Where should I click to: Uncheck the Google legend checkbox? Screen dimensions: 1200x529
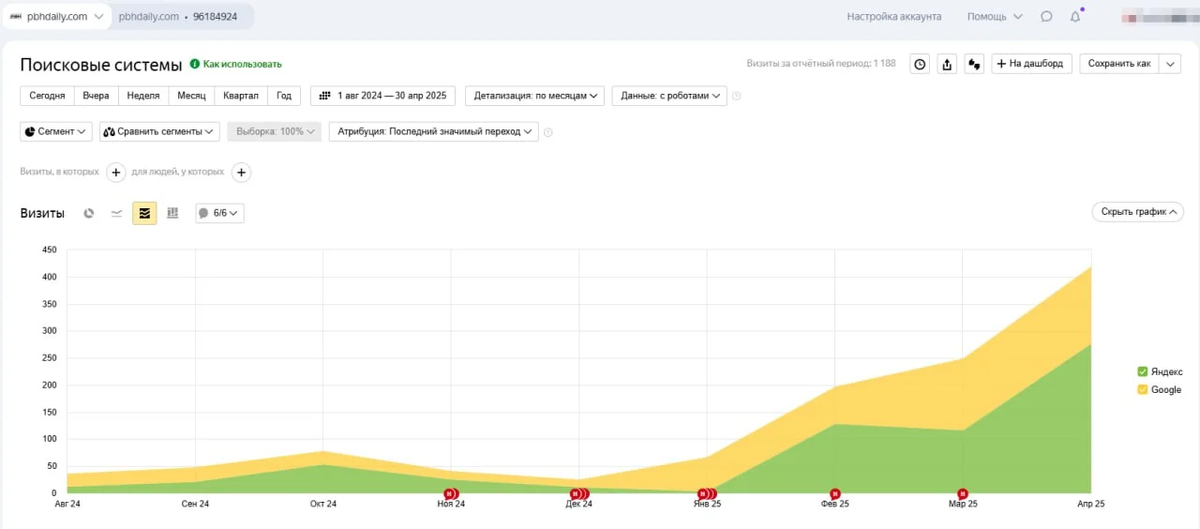[x=1142, y=390]
